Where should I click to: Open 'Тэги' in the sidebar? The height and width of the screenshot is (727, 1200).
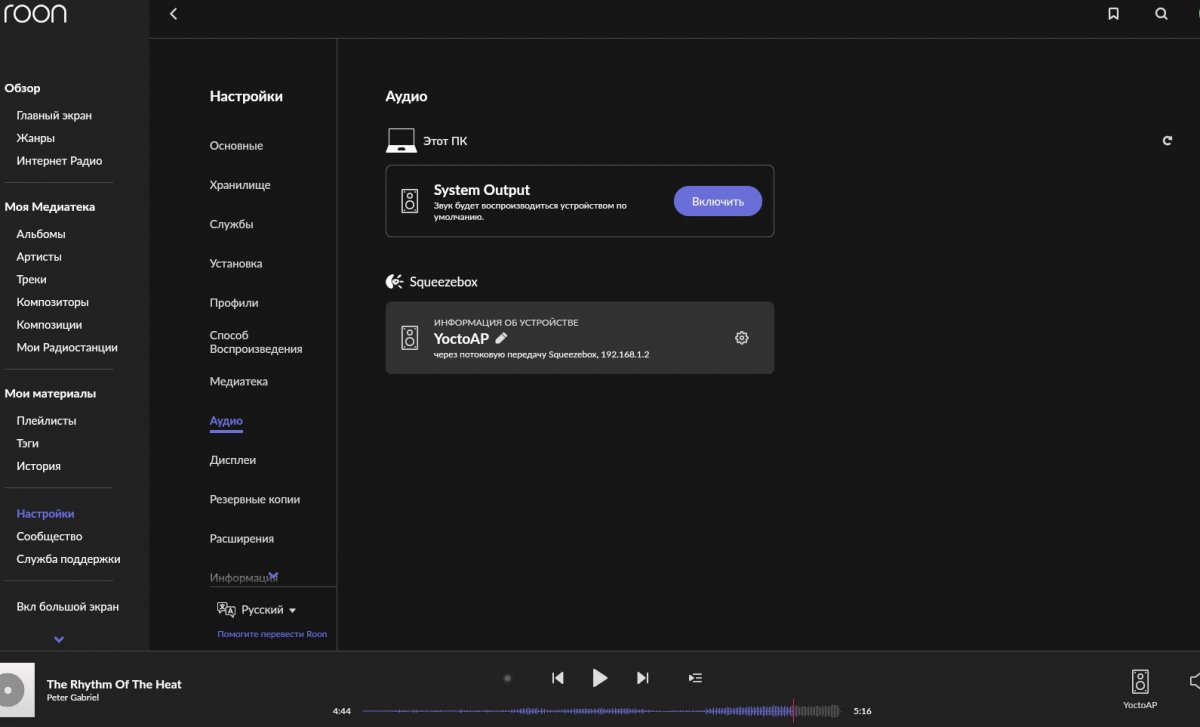point(28,443)
